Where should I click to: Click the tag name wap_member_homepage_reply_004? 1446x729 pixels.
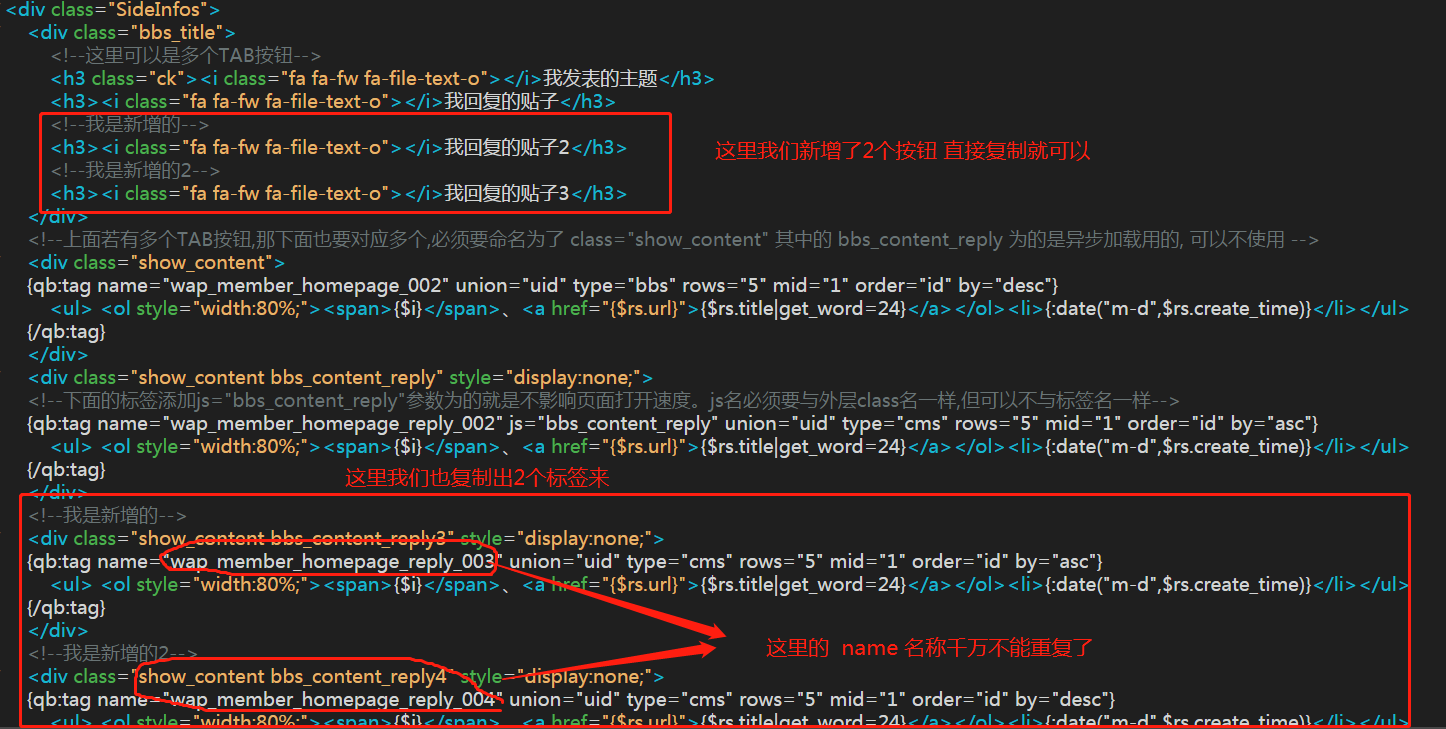(331, 700)
